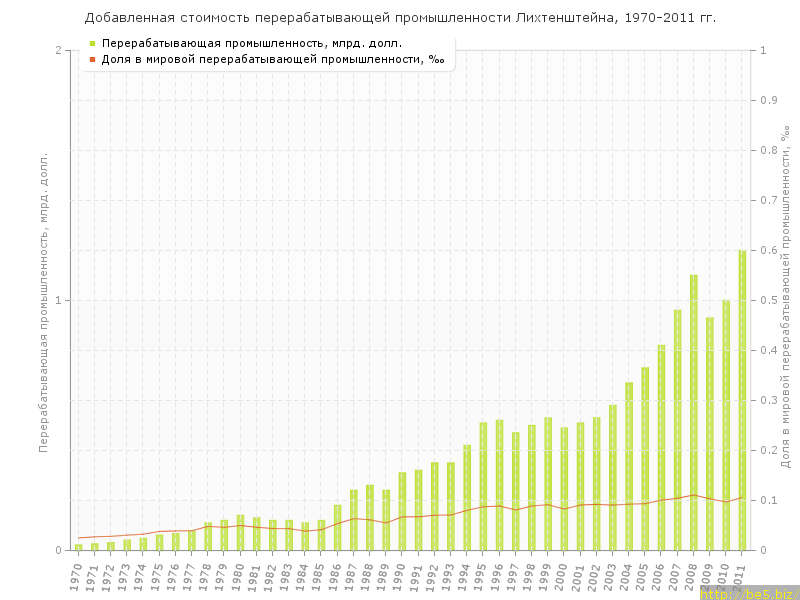
Task: Select the bar for year 1995
Action: click(x=483, y=486)
